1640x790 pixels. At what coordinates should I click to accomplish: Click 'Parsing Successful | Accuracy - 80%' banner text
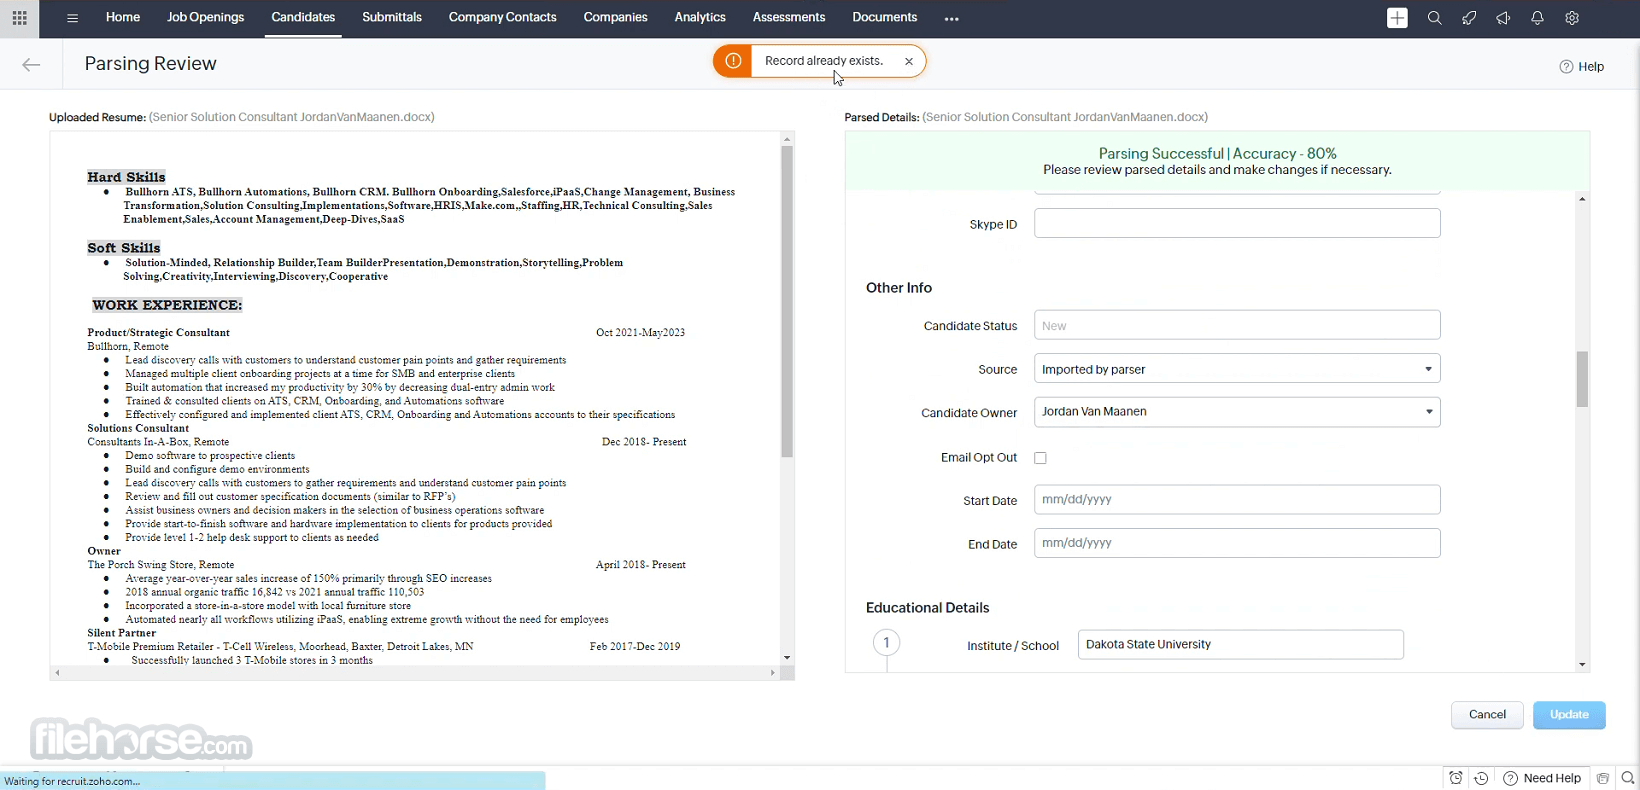(1217, 153)
